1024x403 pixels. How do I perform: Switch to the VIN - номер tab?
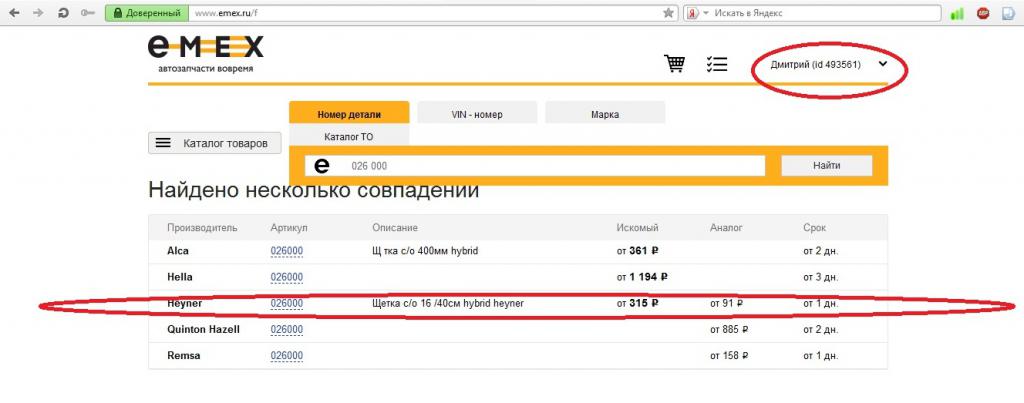tap(477, 114)
